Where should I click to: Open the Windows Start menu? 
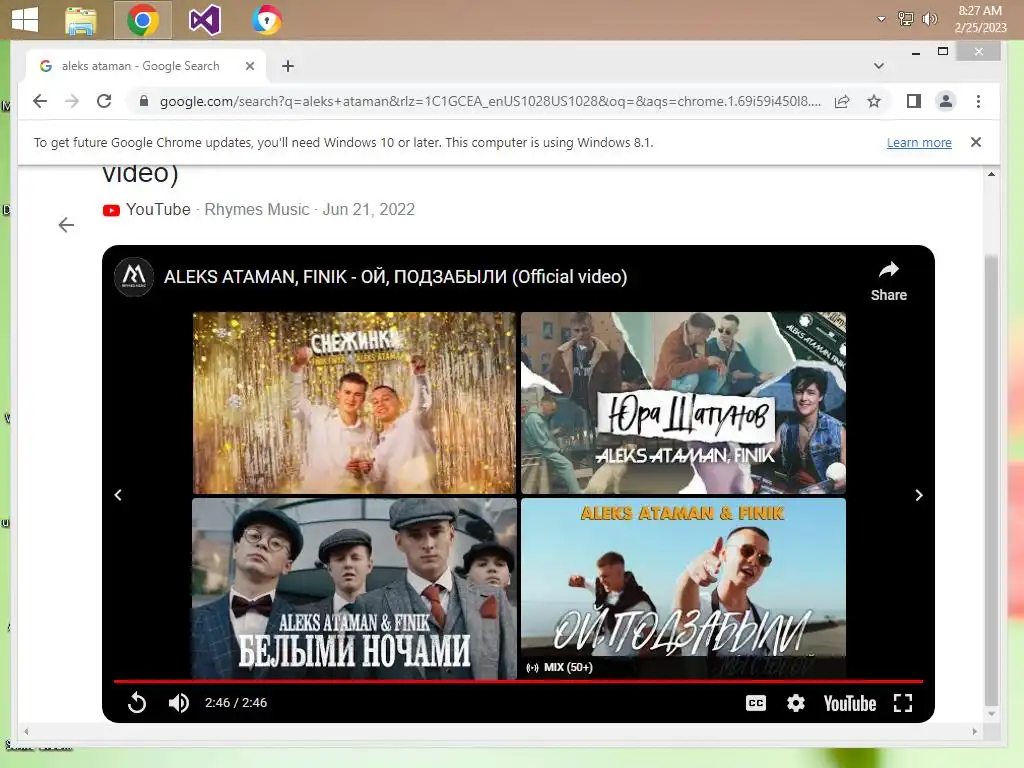(x=25, y=20)
